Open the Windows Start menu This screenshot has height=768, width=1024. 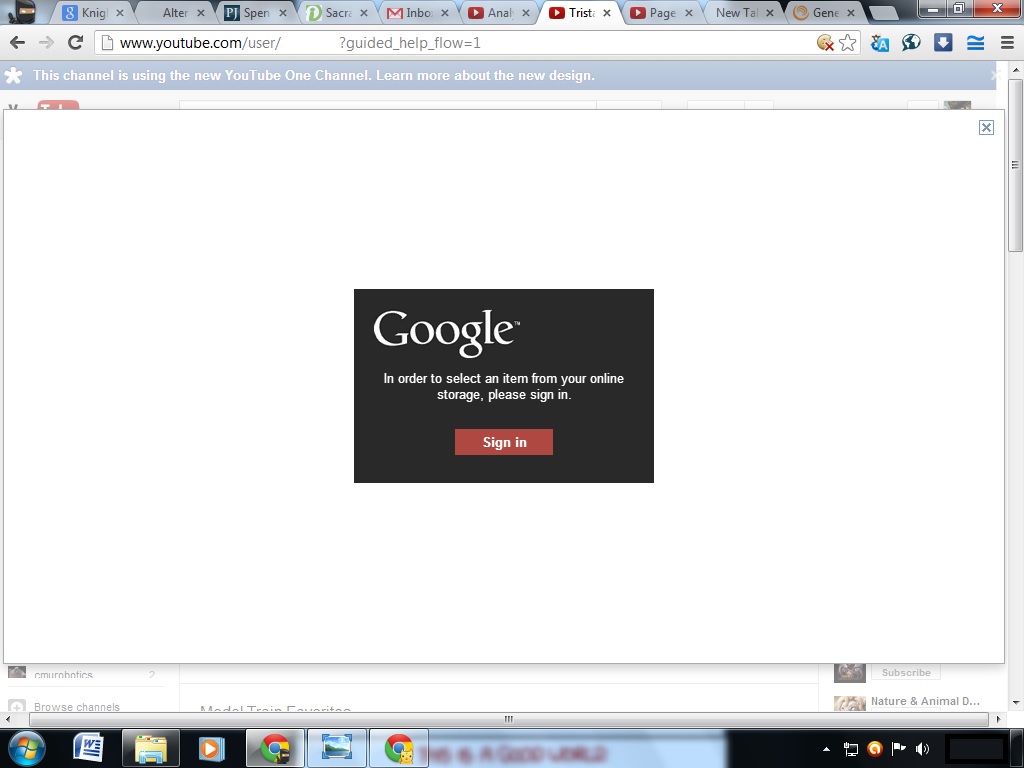click(x=27, y=748)
